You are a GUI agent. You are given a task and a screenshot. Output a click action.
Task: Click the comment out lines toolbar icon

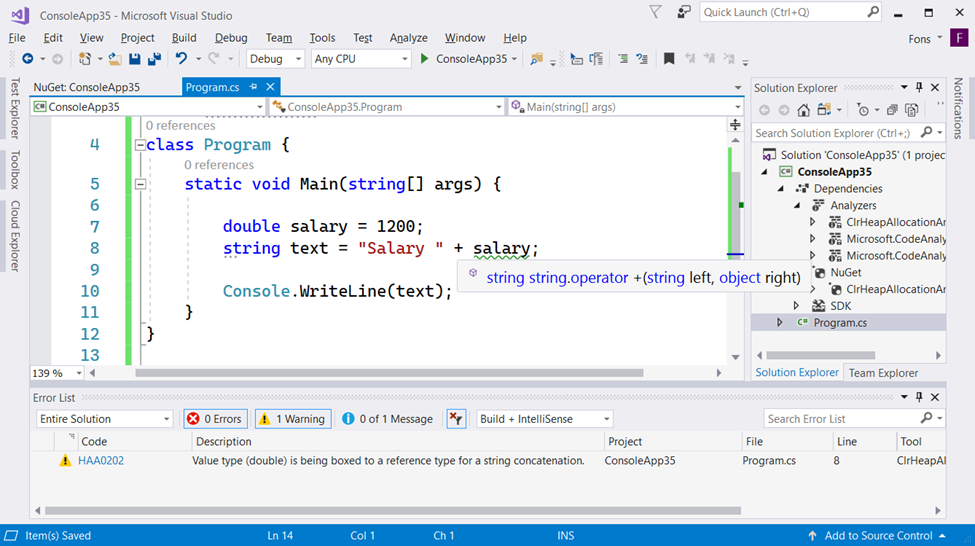pos(622,58)
